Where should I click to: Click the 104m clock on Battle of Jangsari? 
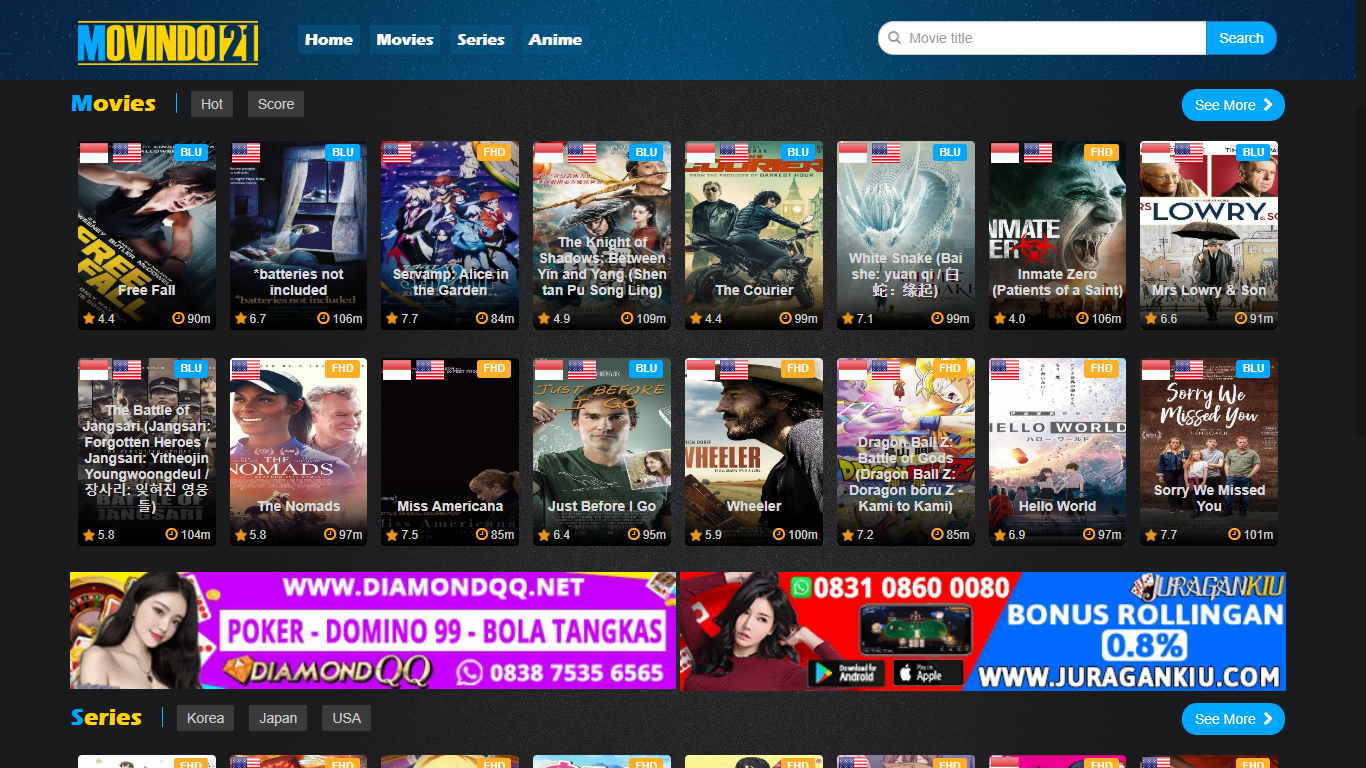188,535
